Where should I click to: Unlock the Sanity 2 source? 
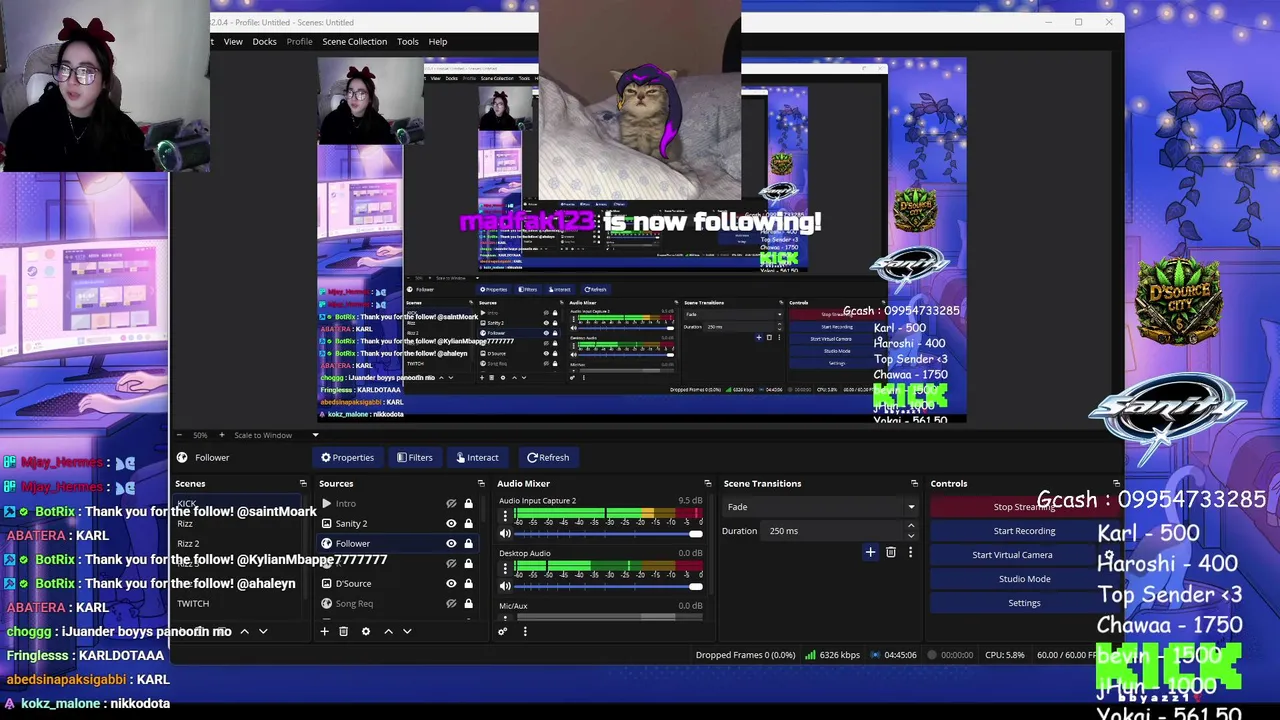(468, 524)
